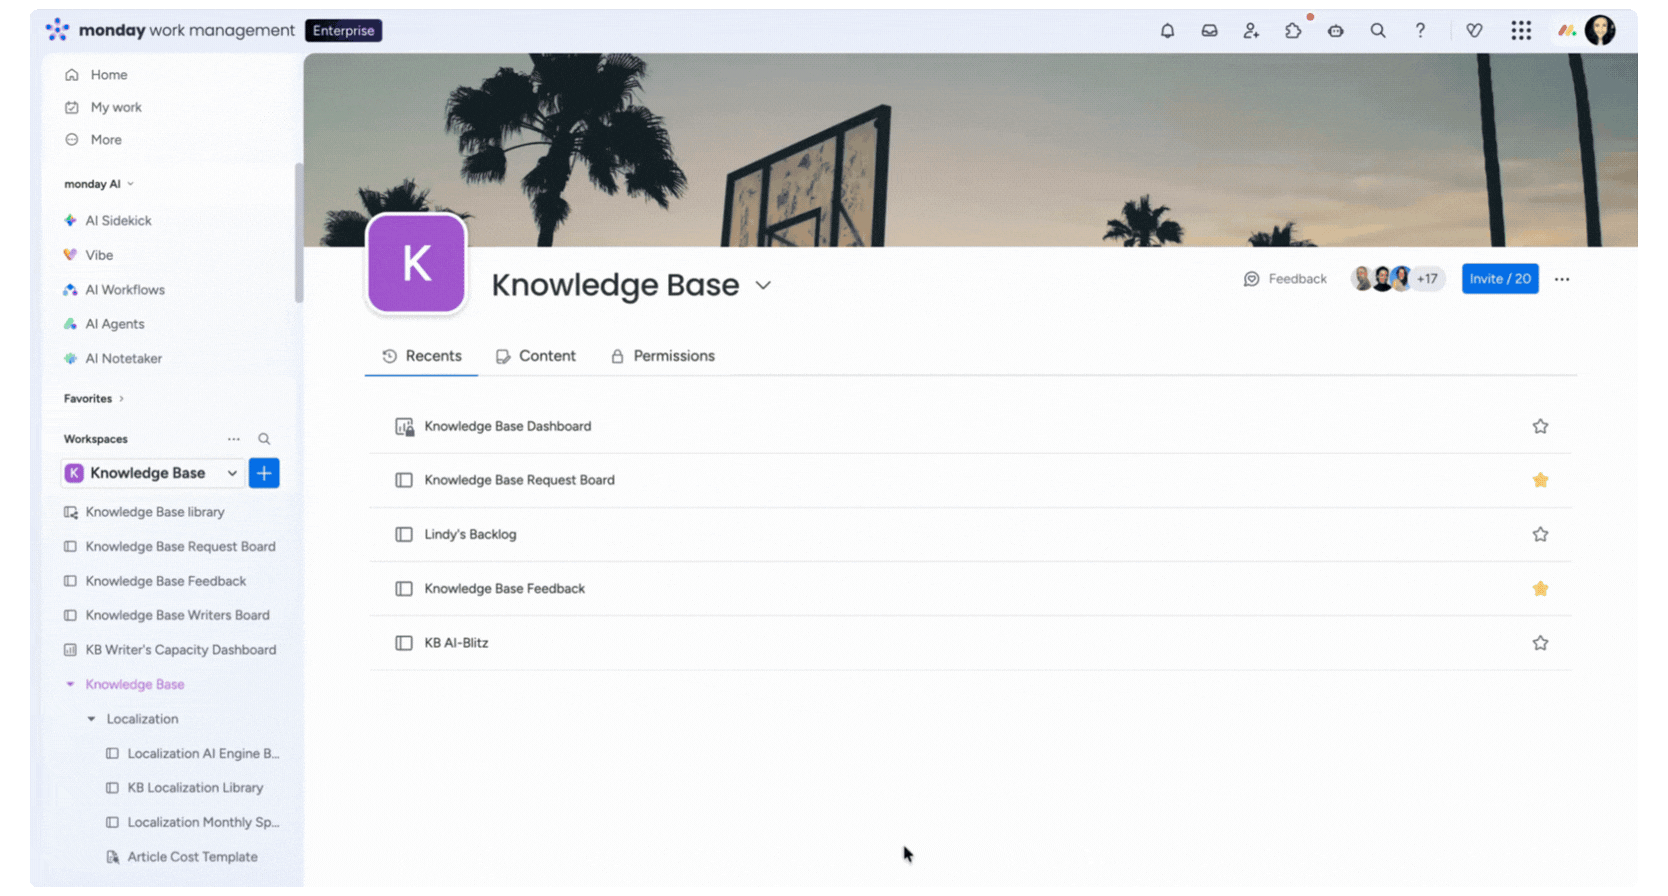Click the robot autopilot icon in top bar
This screenshot has width=1668, height=896.
(1335, 31)
